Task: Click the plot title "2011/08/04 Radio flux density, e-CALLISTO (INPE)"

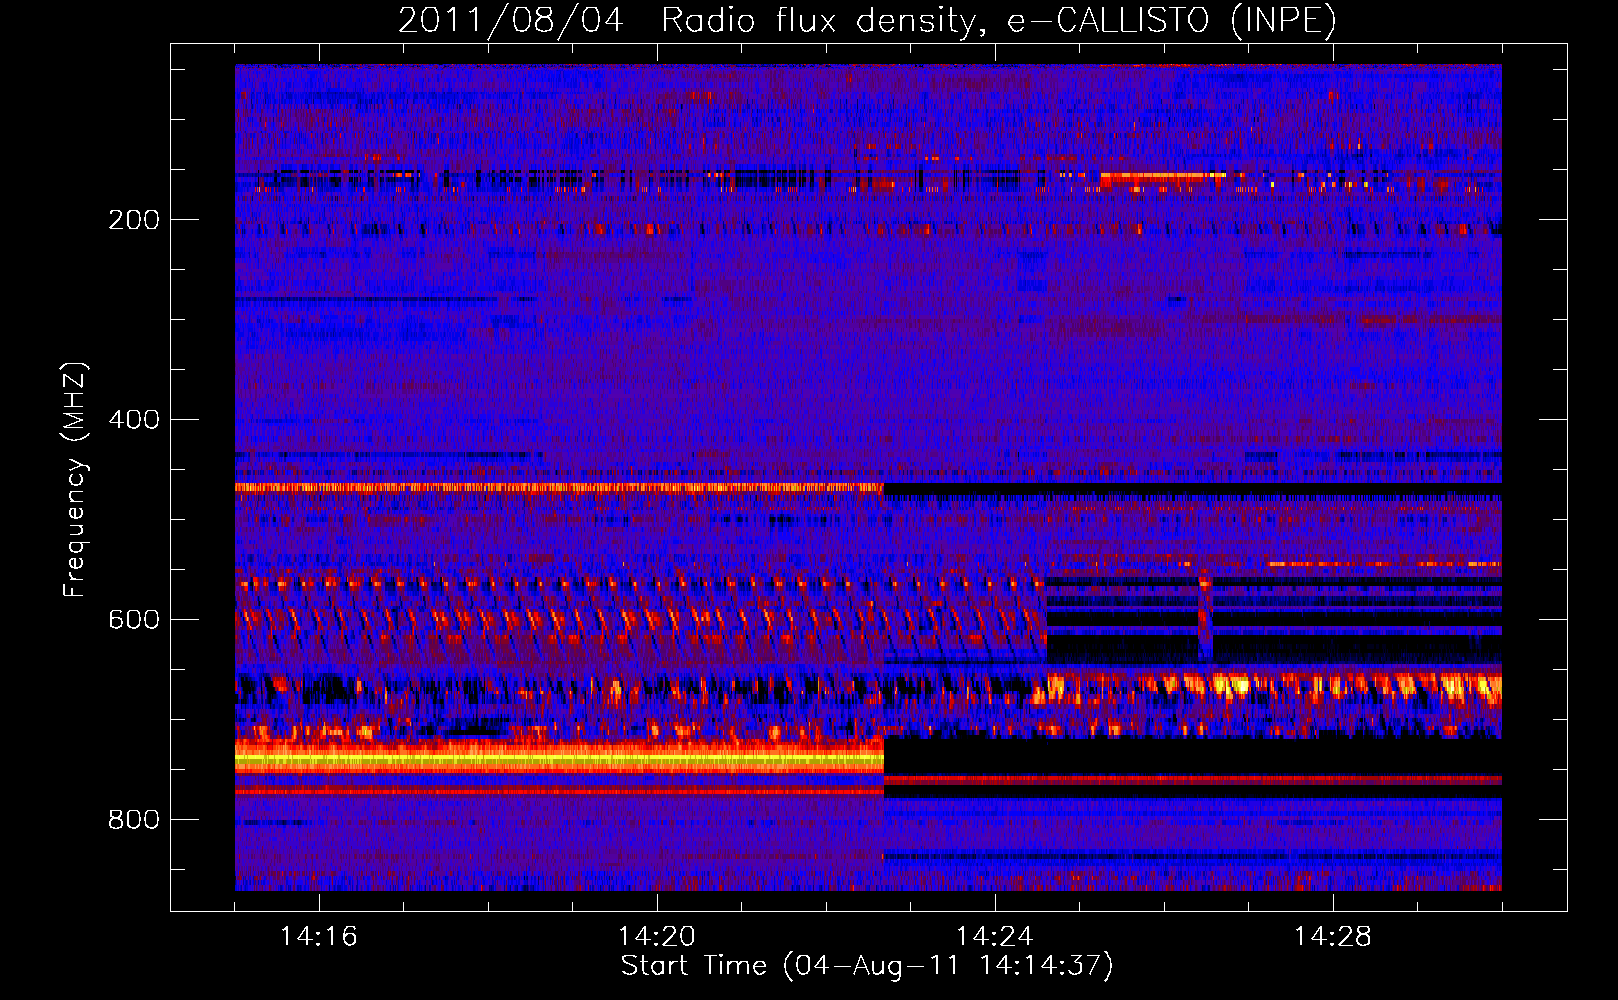Action: click(867, 21)
